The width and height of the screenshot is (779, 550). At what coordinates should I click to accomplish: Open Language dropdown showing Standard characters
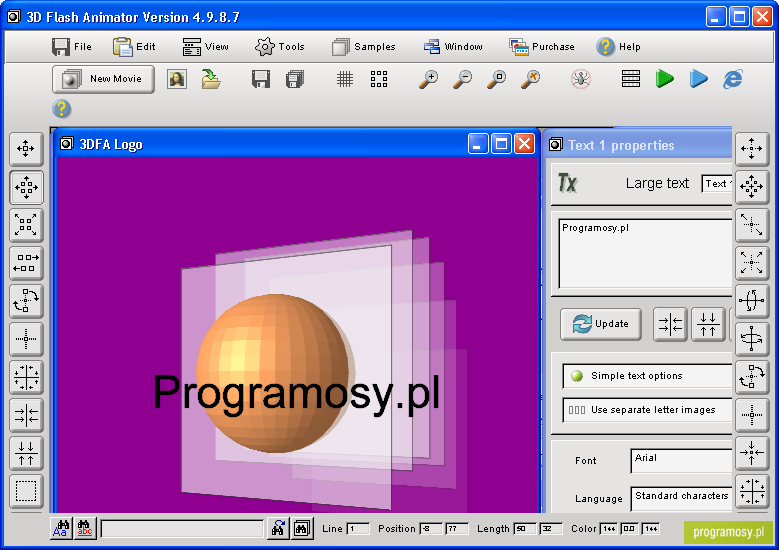pos(681,498)
